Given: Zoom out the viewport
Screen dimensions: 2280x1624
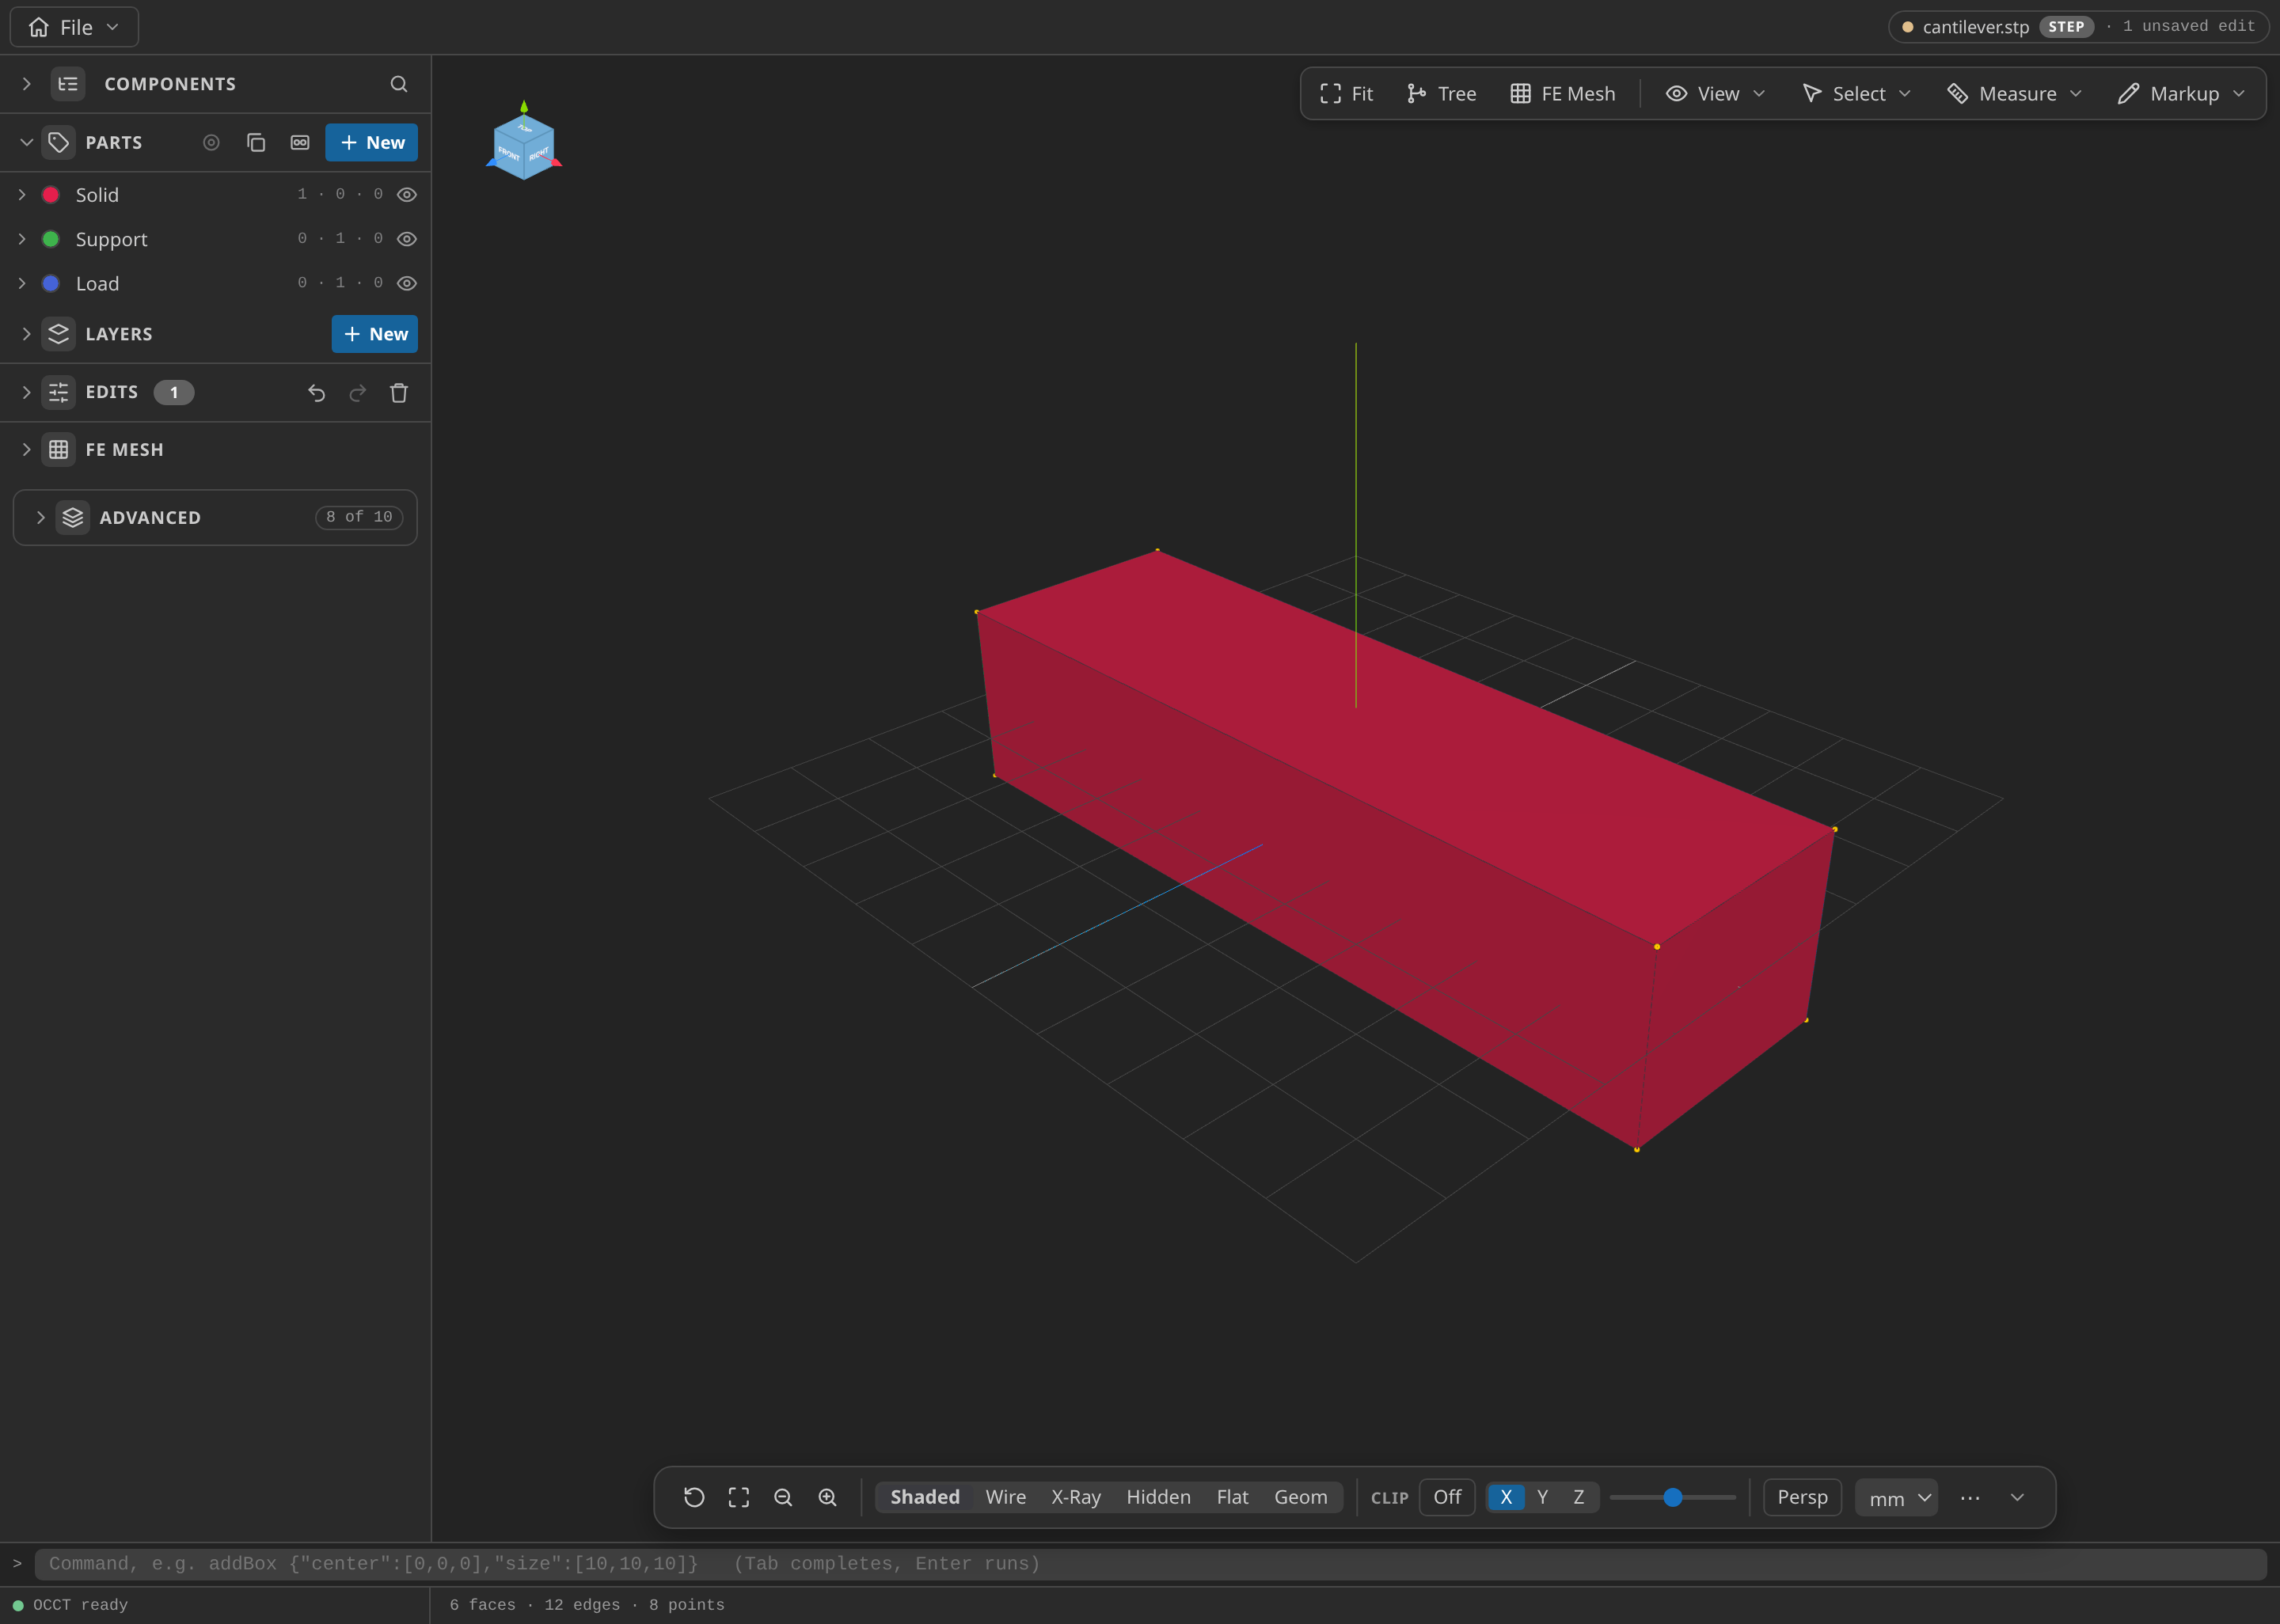Looking at the screenshot, I should tap(783, 1497).
